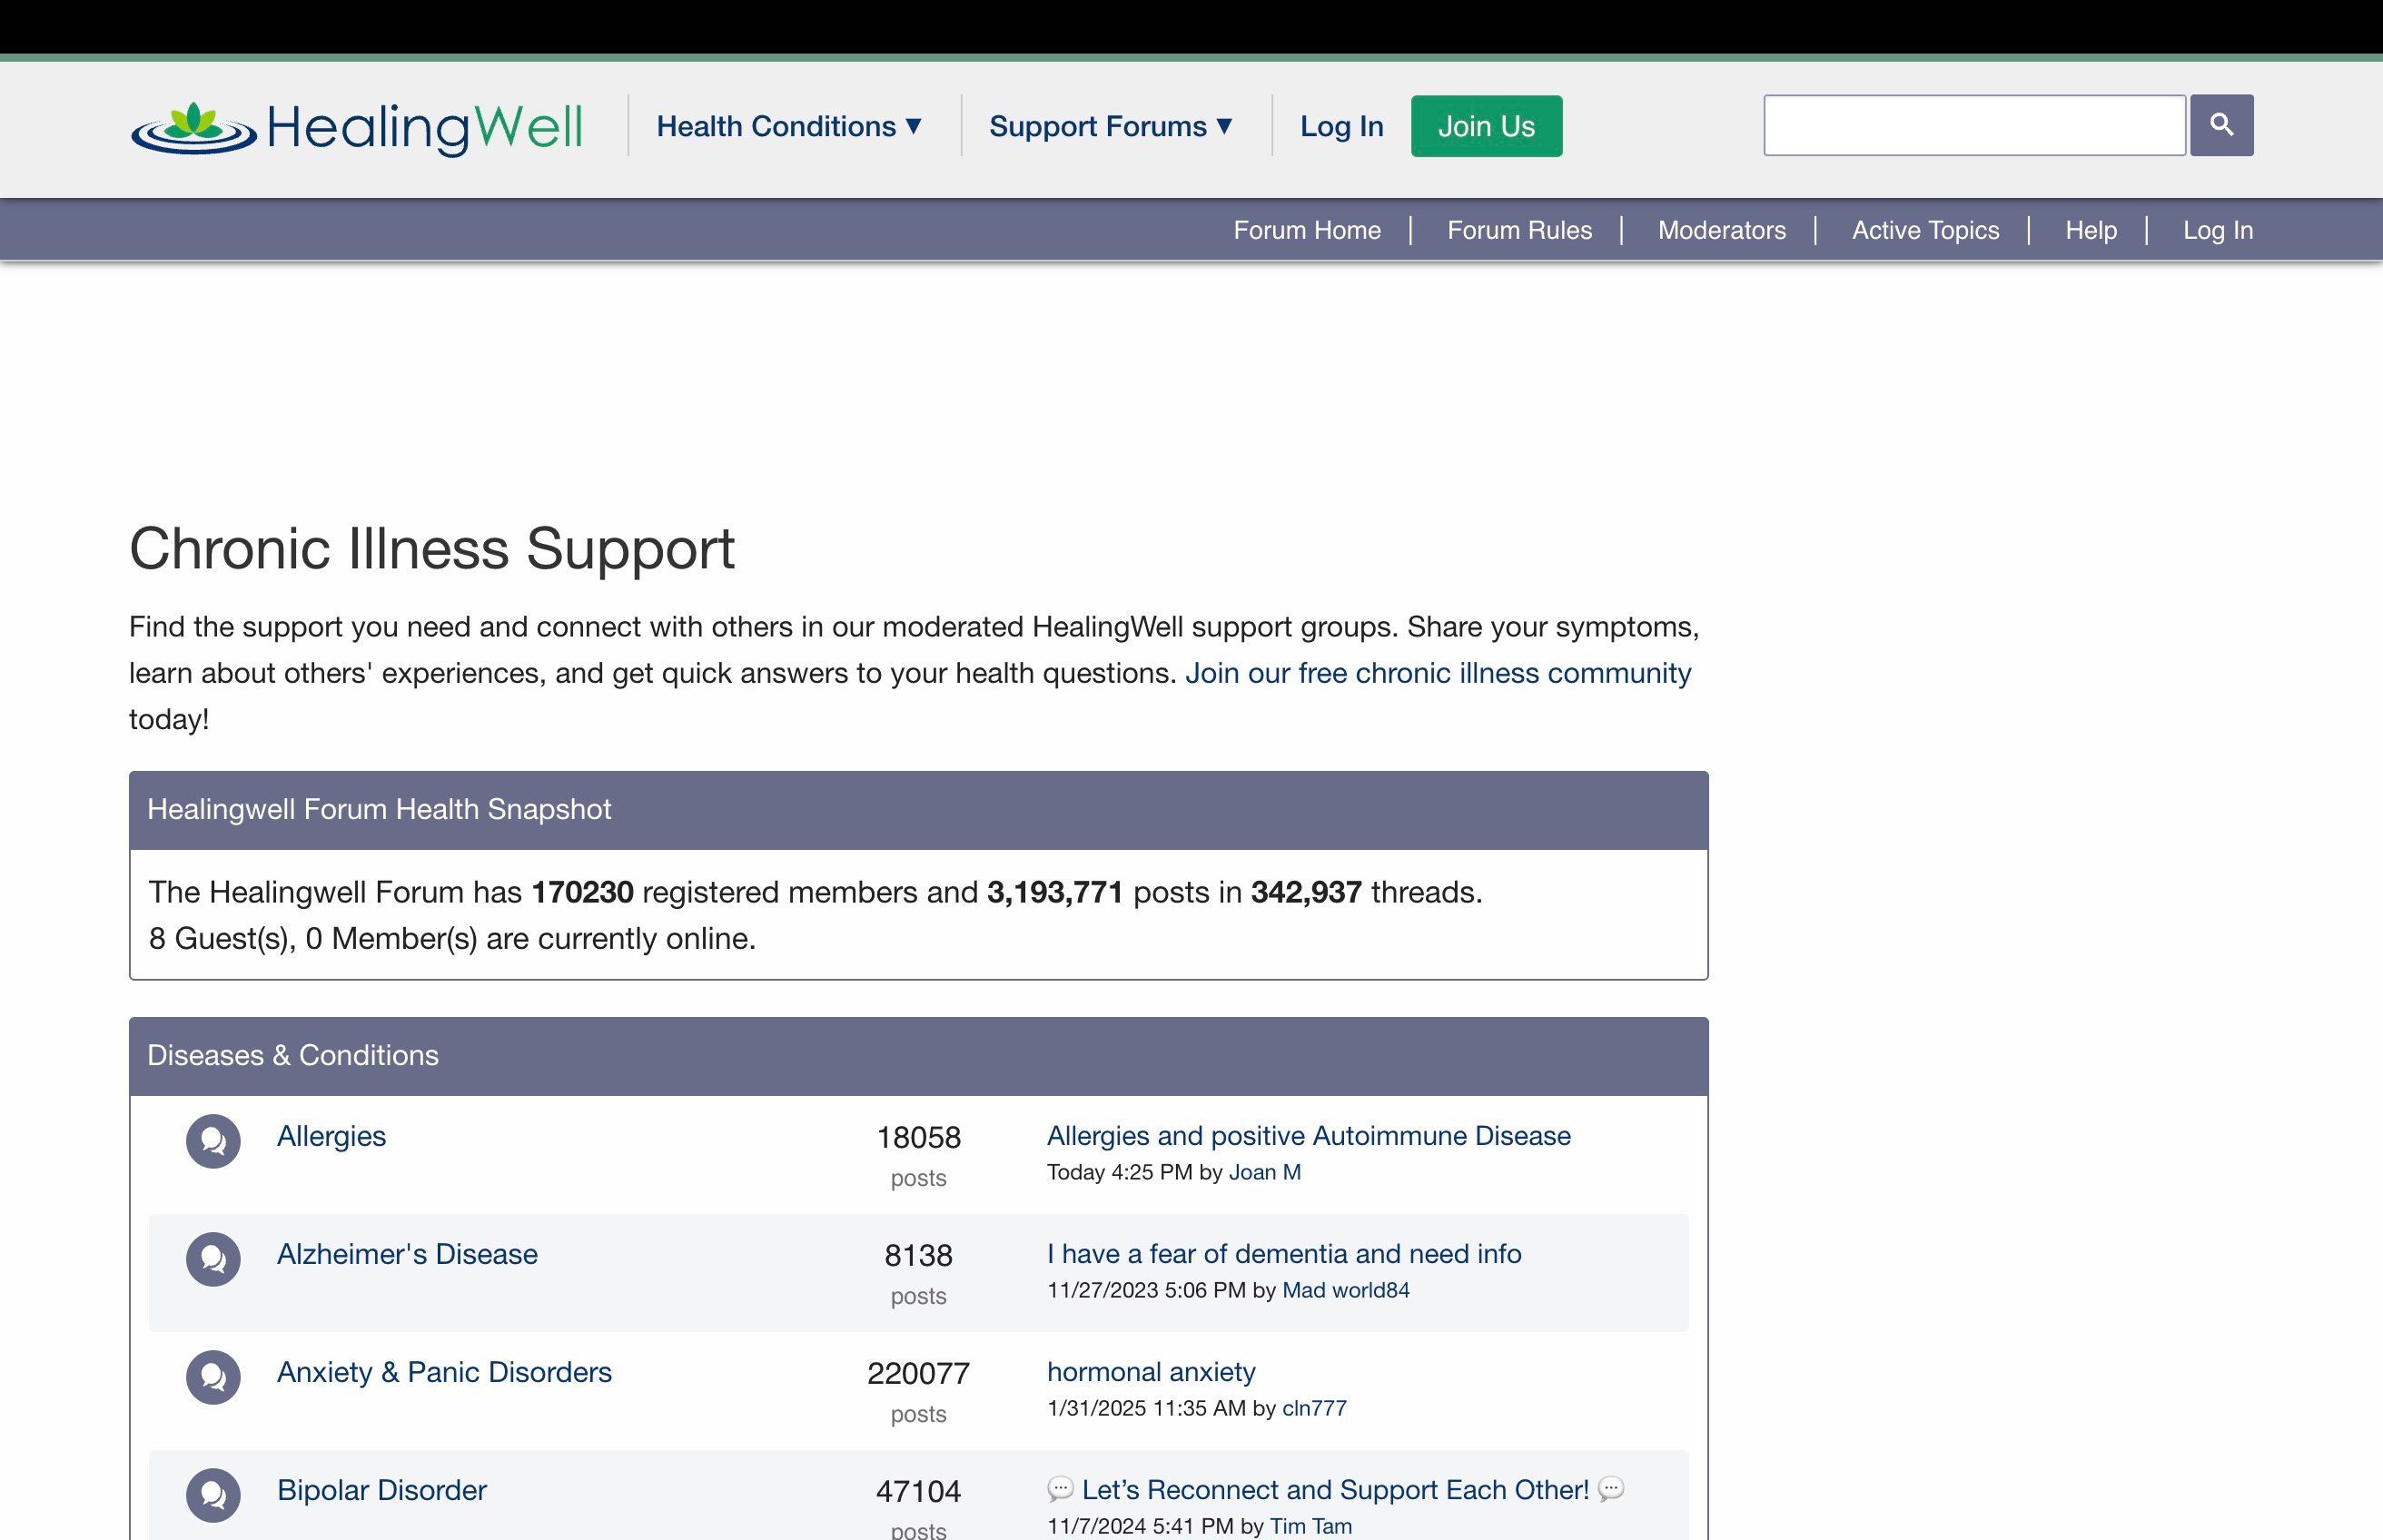Click the 170230 registered members figure
2383x1540 pixels.
pos(582,892)
